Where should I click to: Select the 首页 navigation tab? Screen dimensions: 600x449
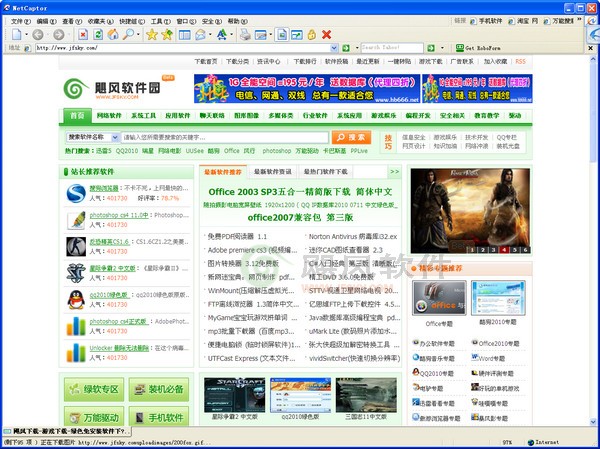point(77,116)
